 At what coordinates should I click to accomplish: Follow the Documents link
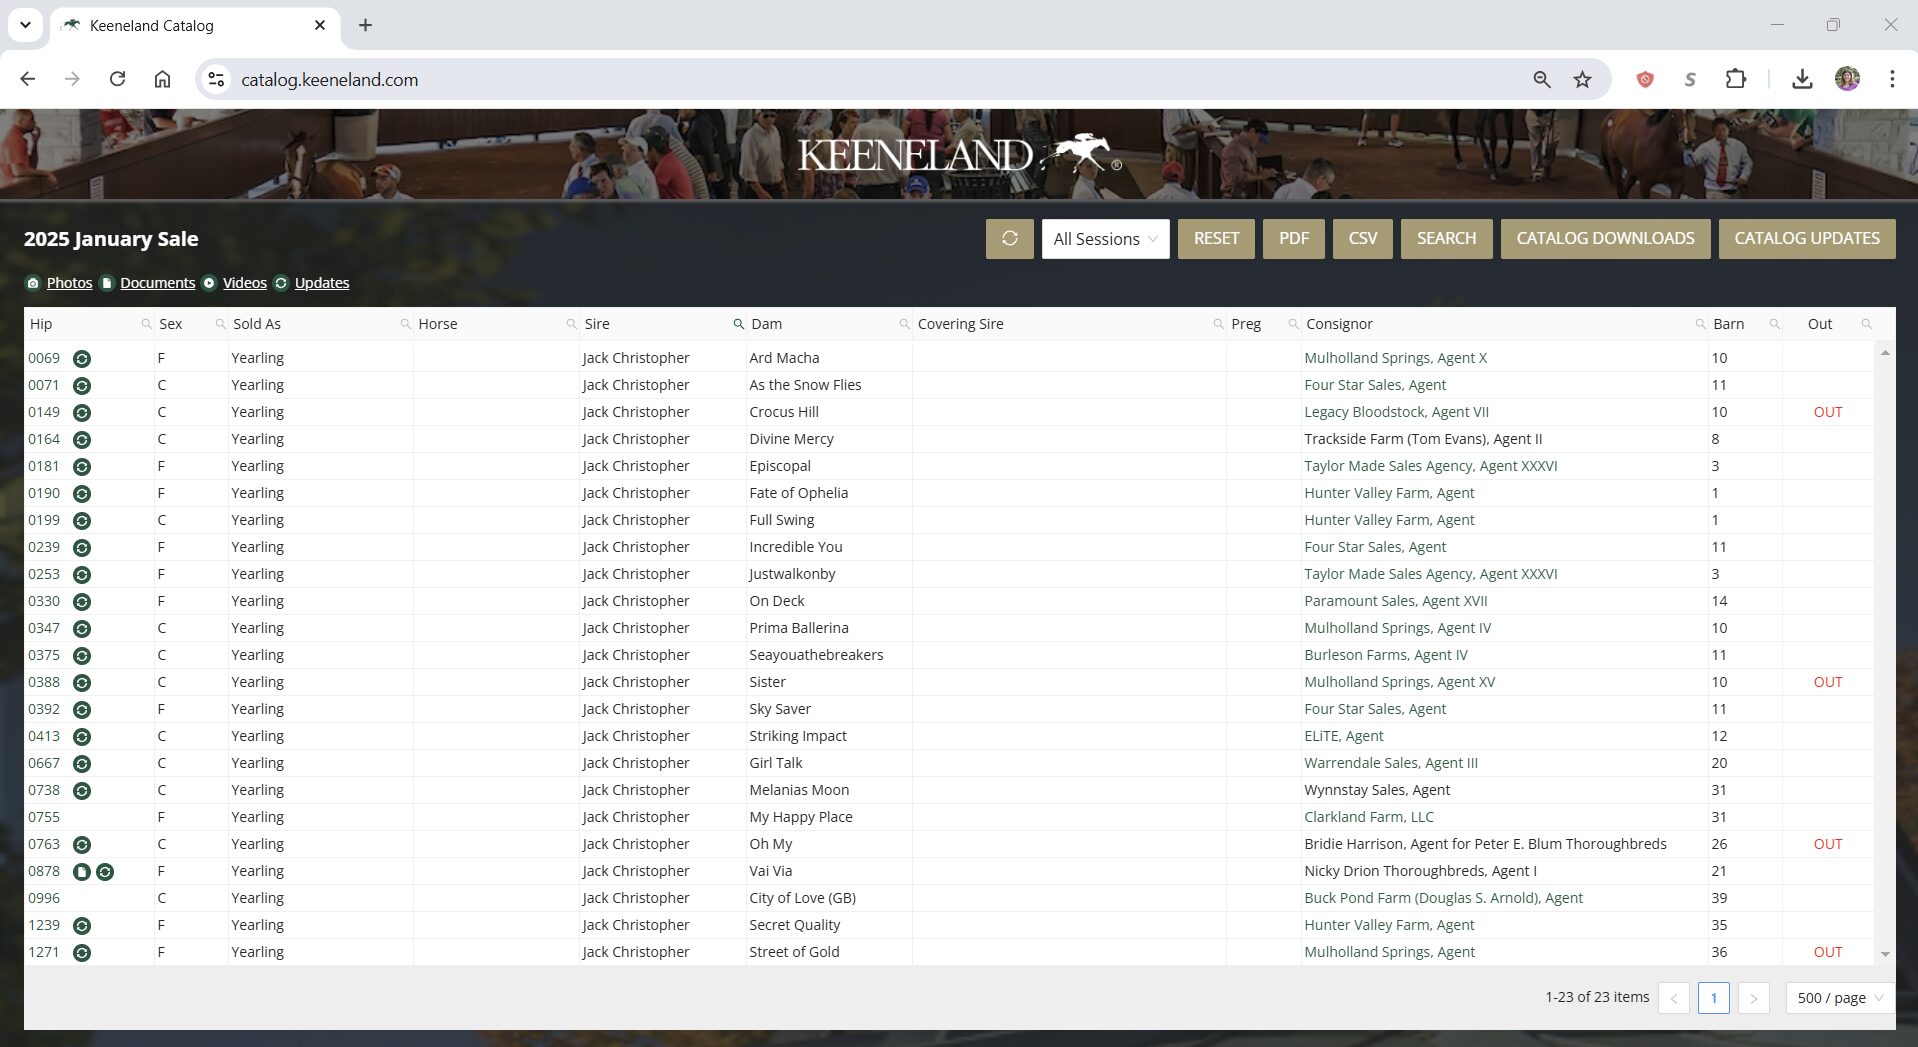[x=157, y=283]
